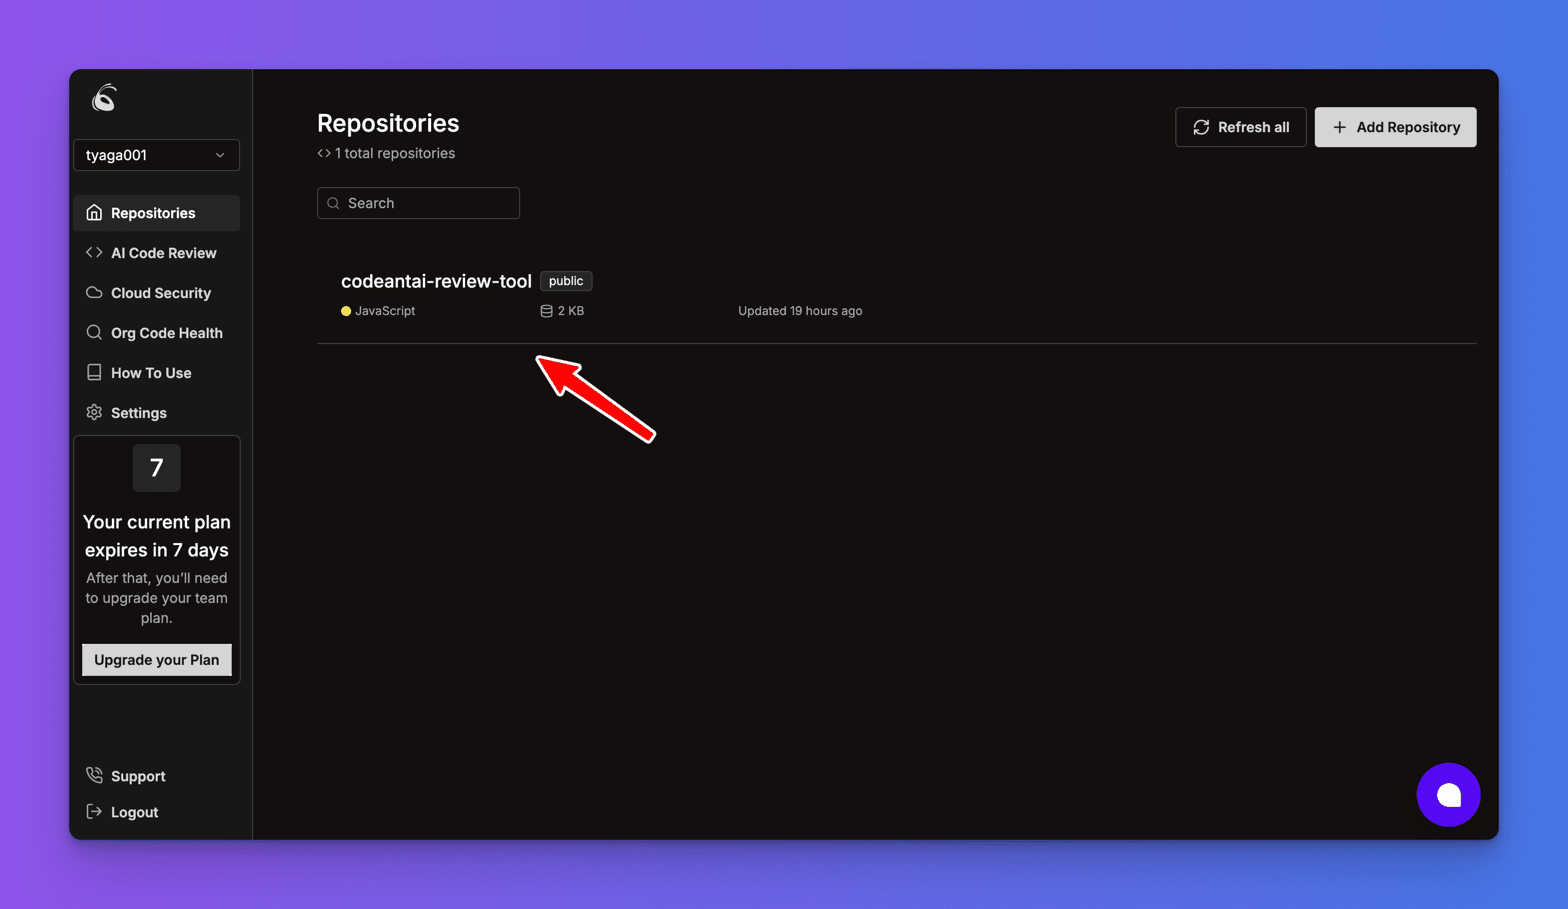This screenshot has width=1568, height=909.
Task: Click the Org Code Health magnifier icon
Action: 94,332
